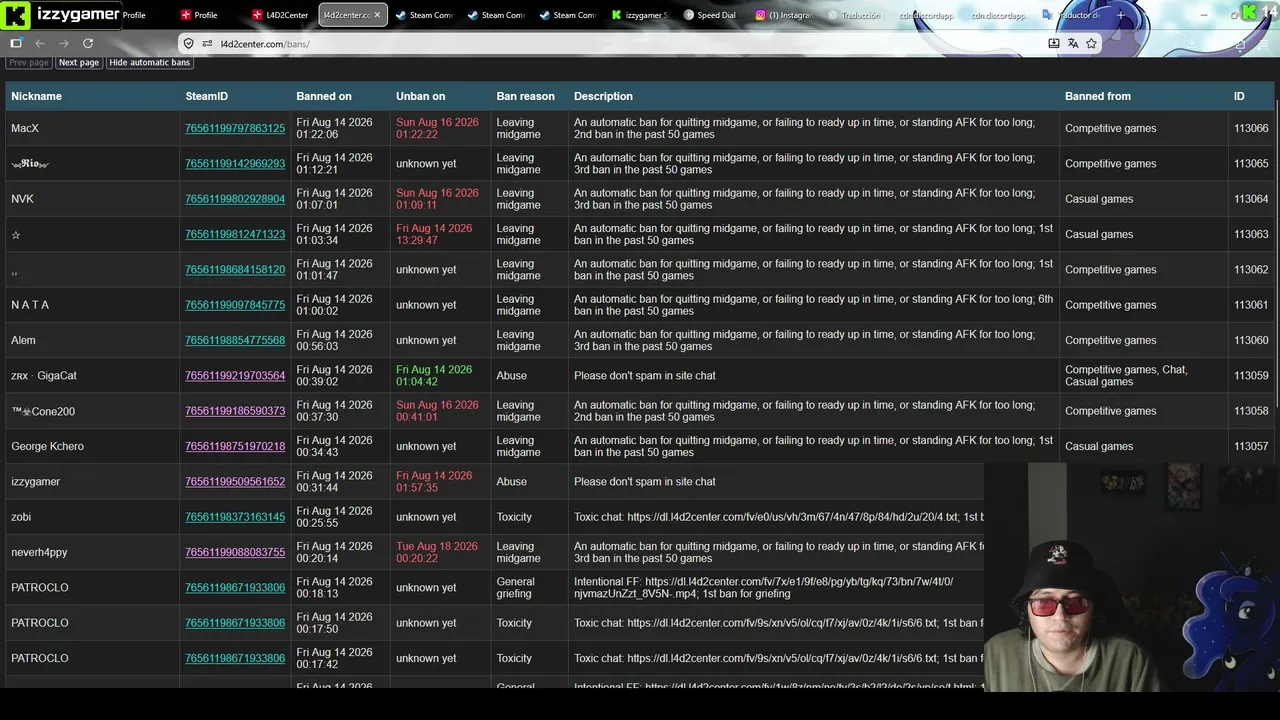Click the Next page button
The width and height of the screenshot is (1280, 720).
[x=79, y=62]
